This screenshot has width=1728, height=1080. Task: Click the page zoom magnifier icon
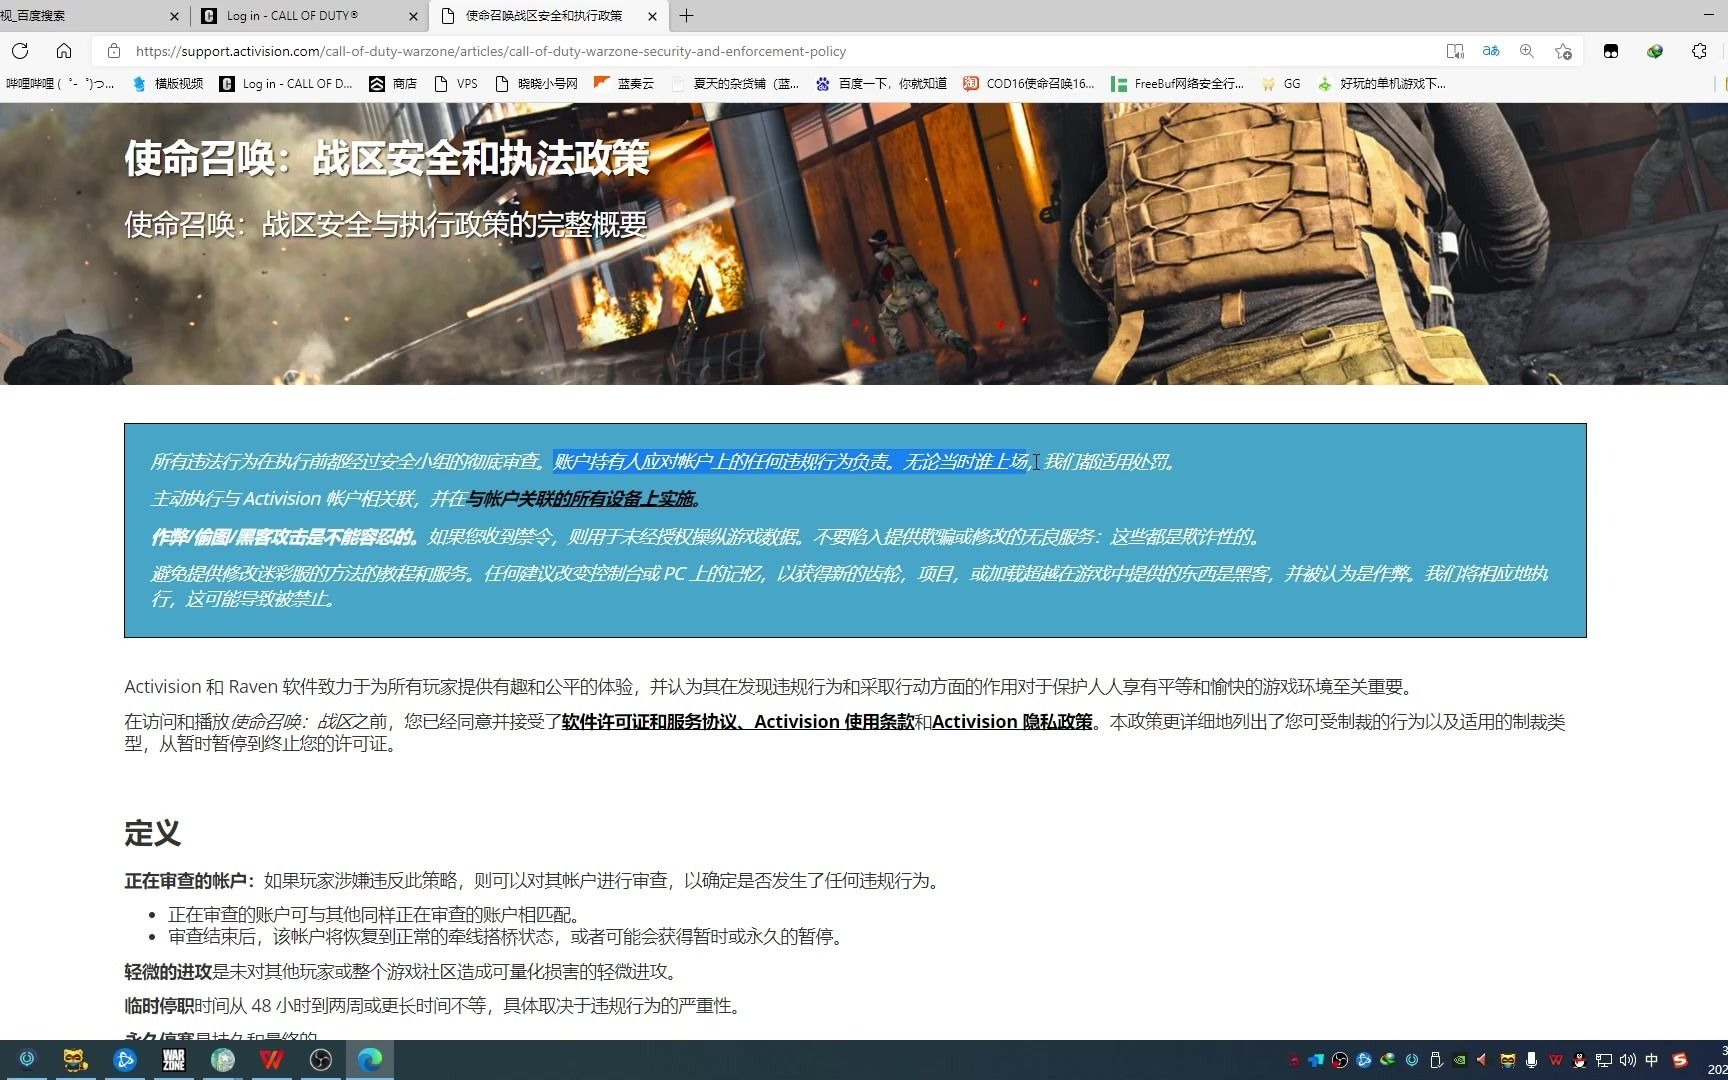(1526, 51)
